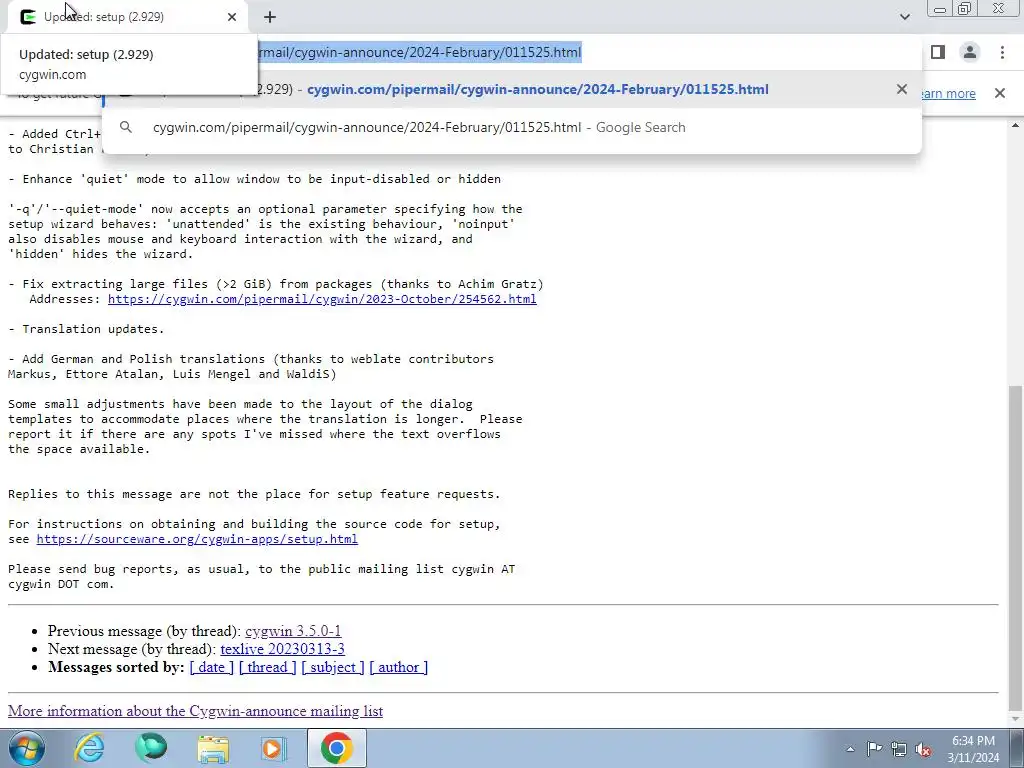Open a new browser tab

pyautogui.click(x=270, y=17)
